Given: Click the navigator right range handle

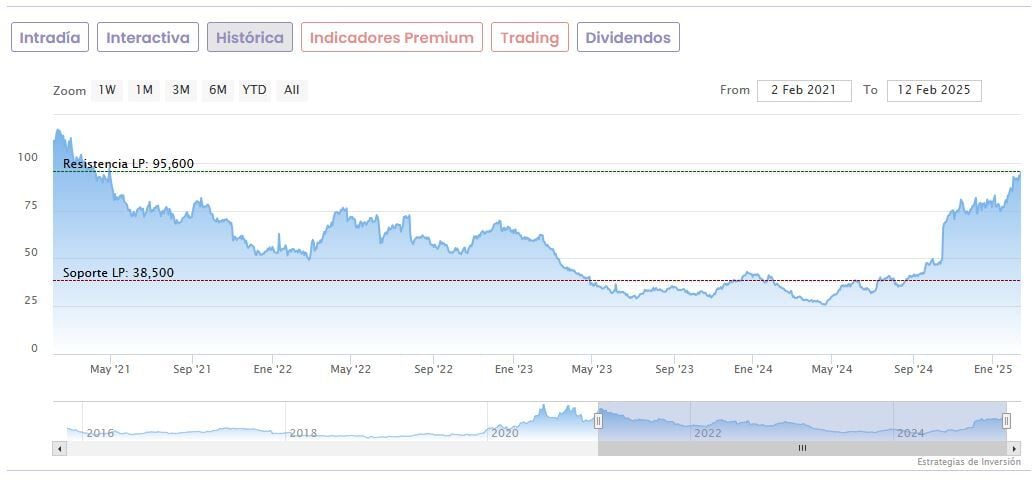Looking at the screenshot, I should point(1006,421).
